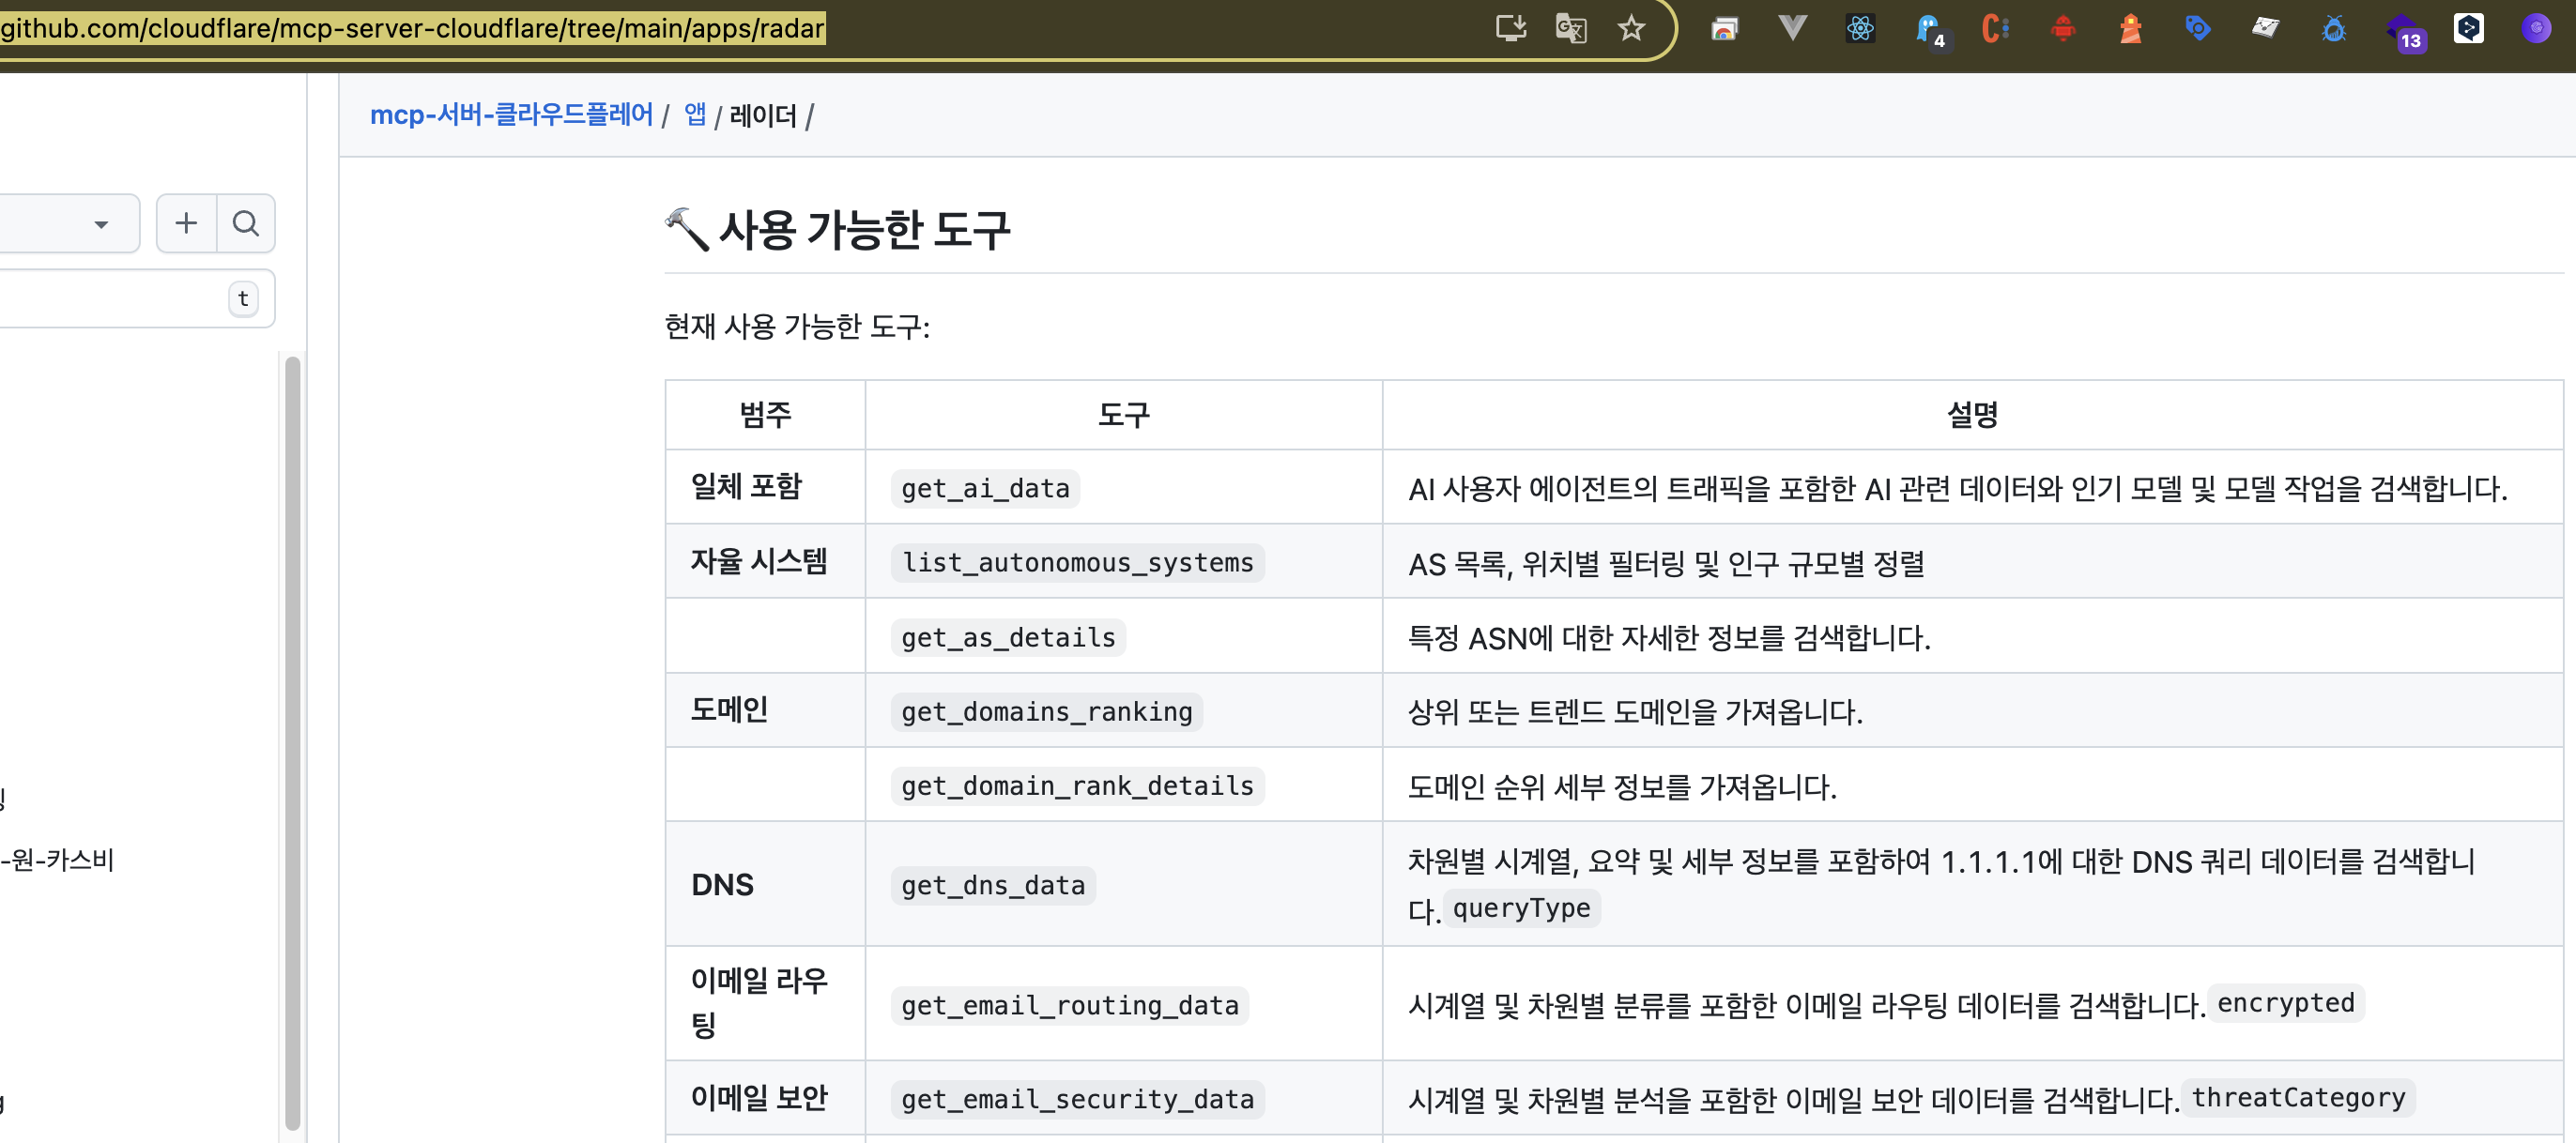
Task: Click the search files magnifier button
Action: (246, 223)
